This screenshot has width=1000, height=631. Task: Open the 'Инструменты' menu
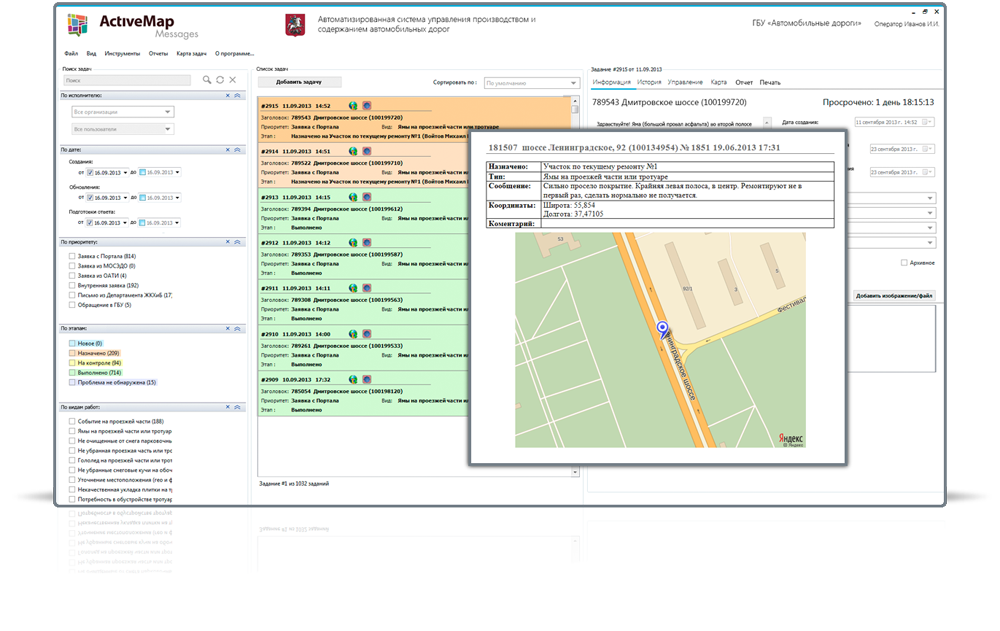[x=122, y=53]
